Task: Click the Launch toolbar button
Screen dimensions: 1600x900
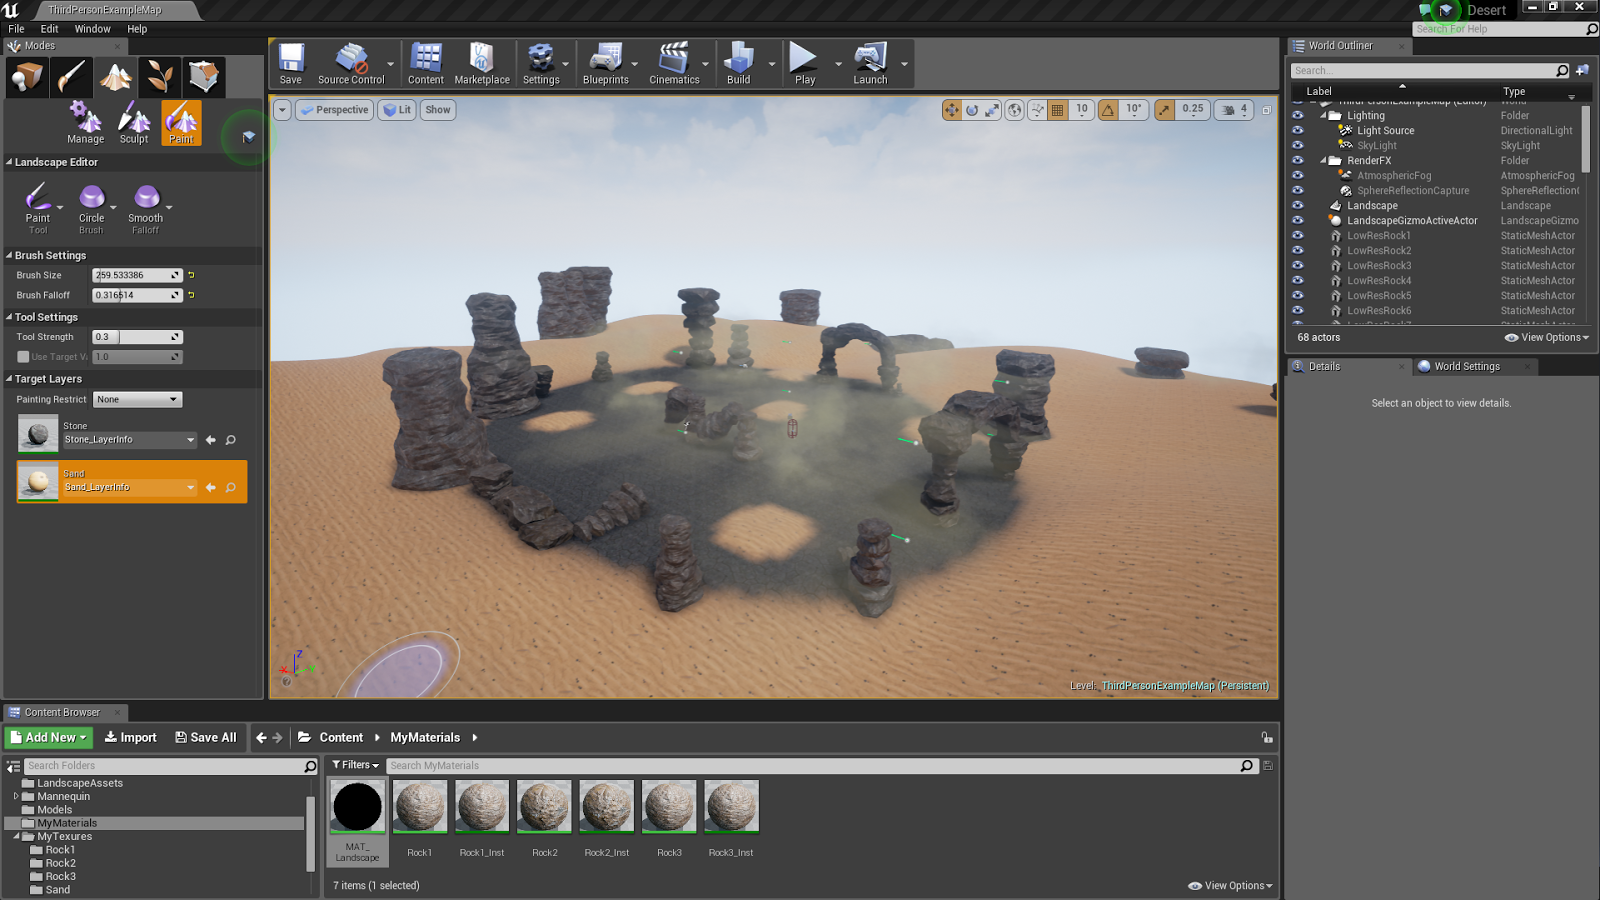Action: tap(870, 64)
